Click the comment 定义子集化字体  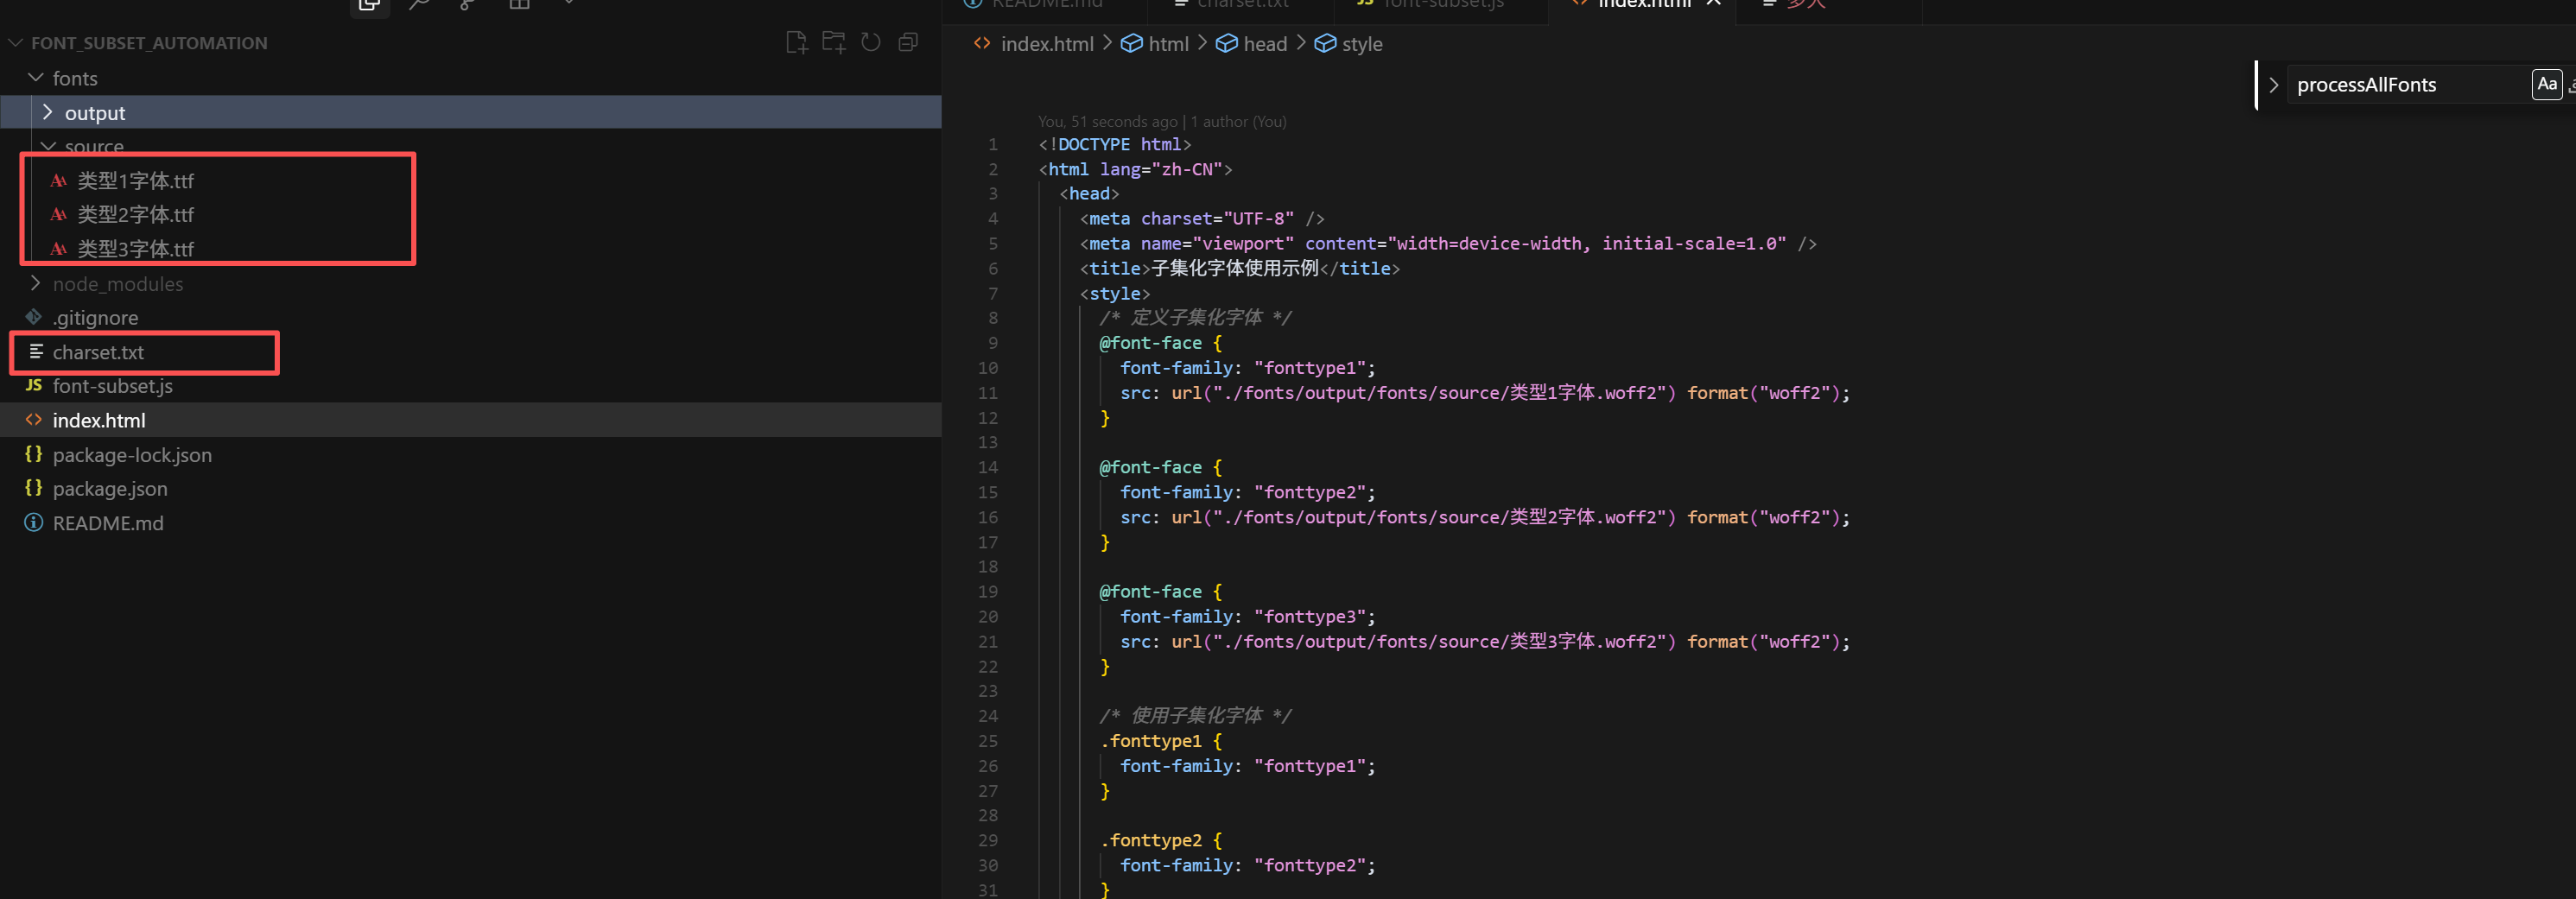[1195, 318]
